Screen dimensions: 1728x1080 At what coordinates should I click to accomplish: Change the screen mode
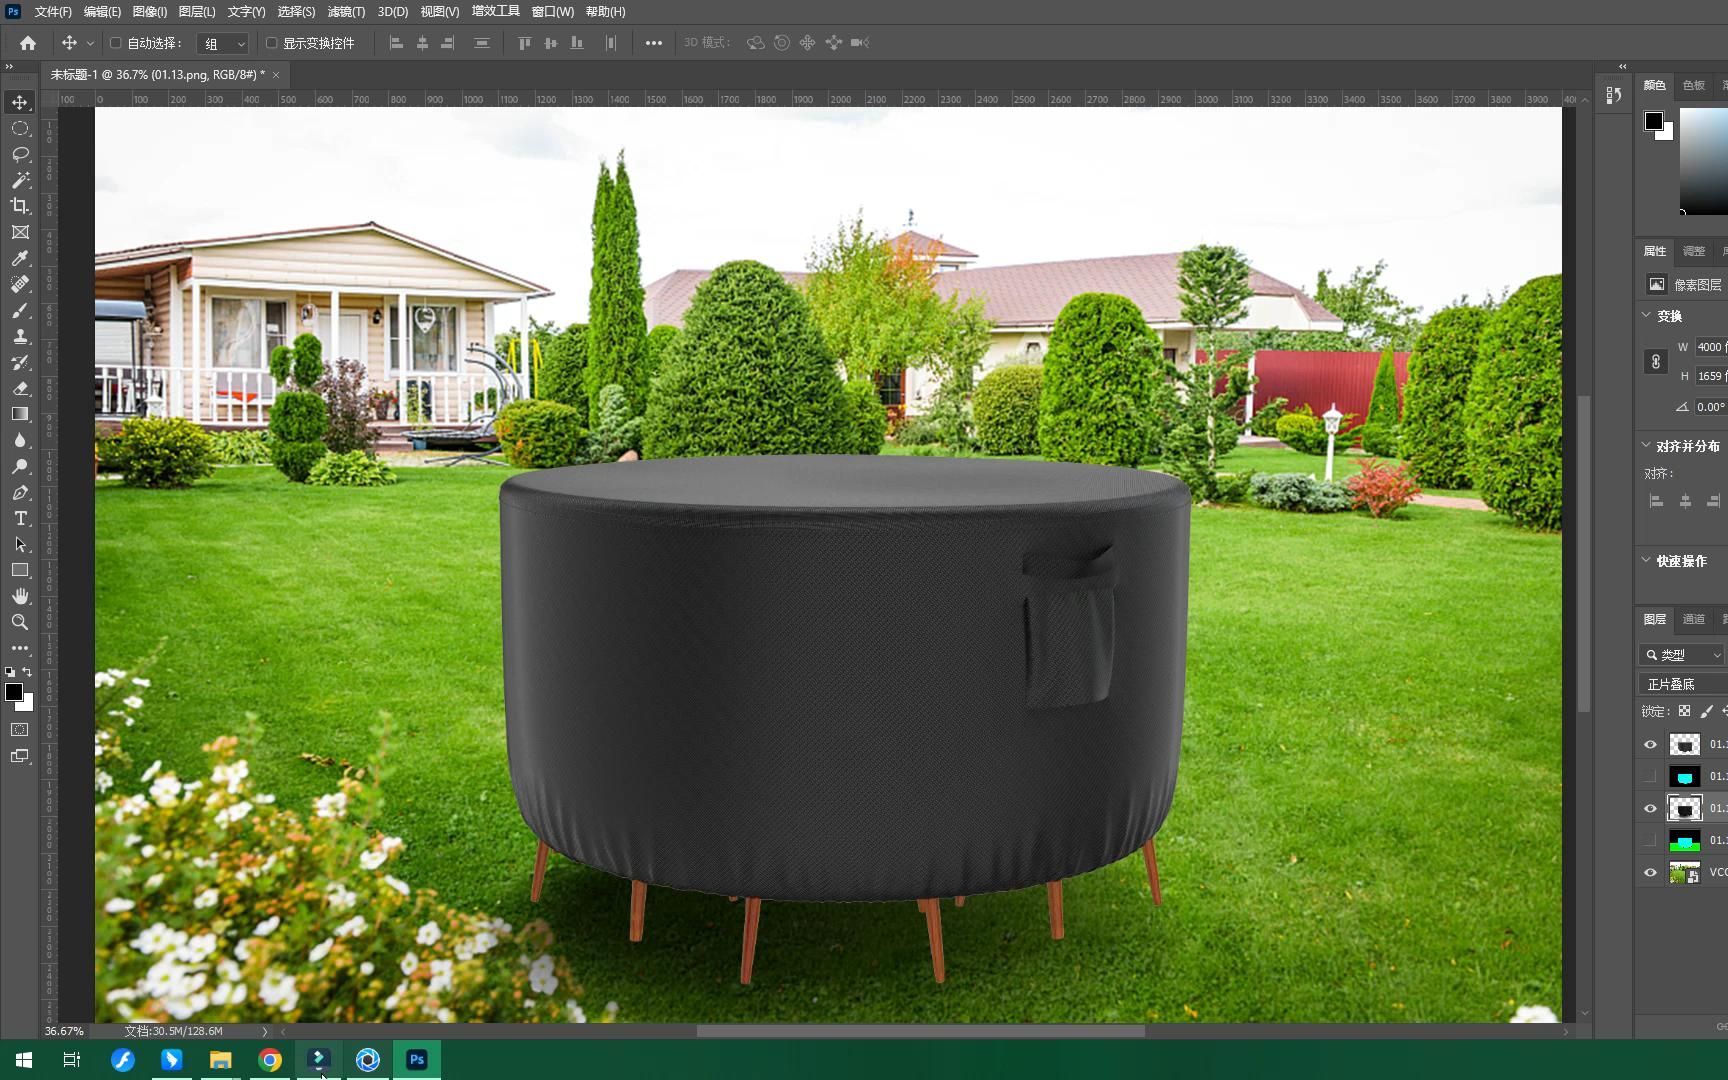(20, 756)
